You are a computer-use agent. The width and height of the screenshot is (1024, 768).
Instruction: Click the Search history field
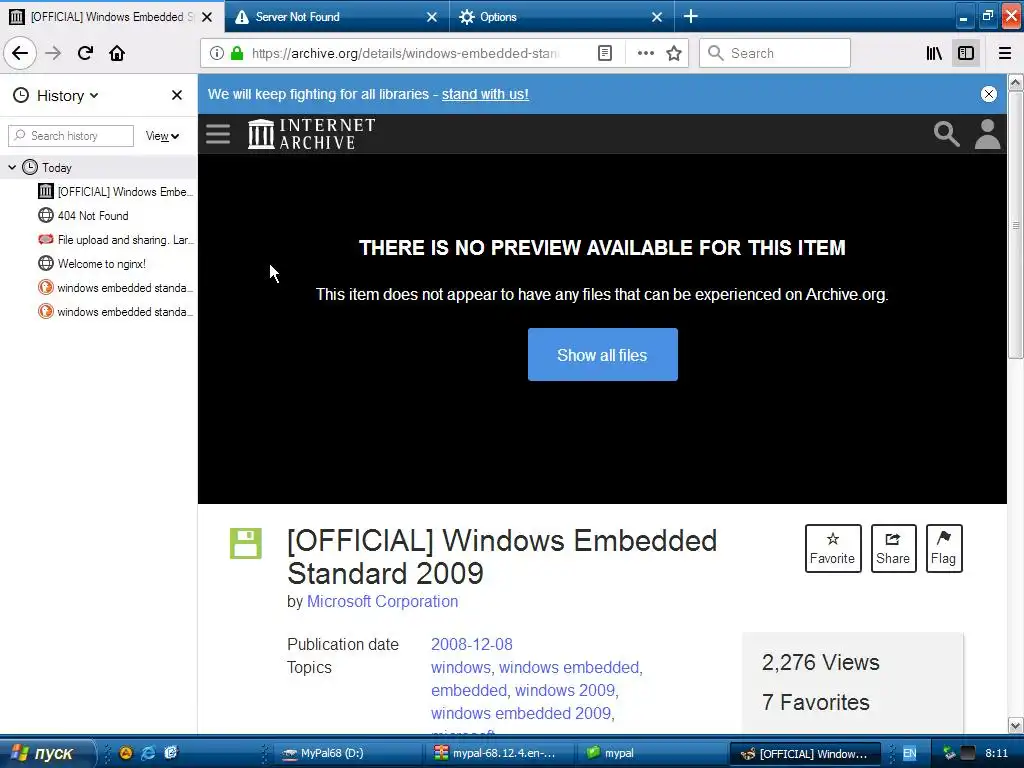(x=71, y=136)
